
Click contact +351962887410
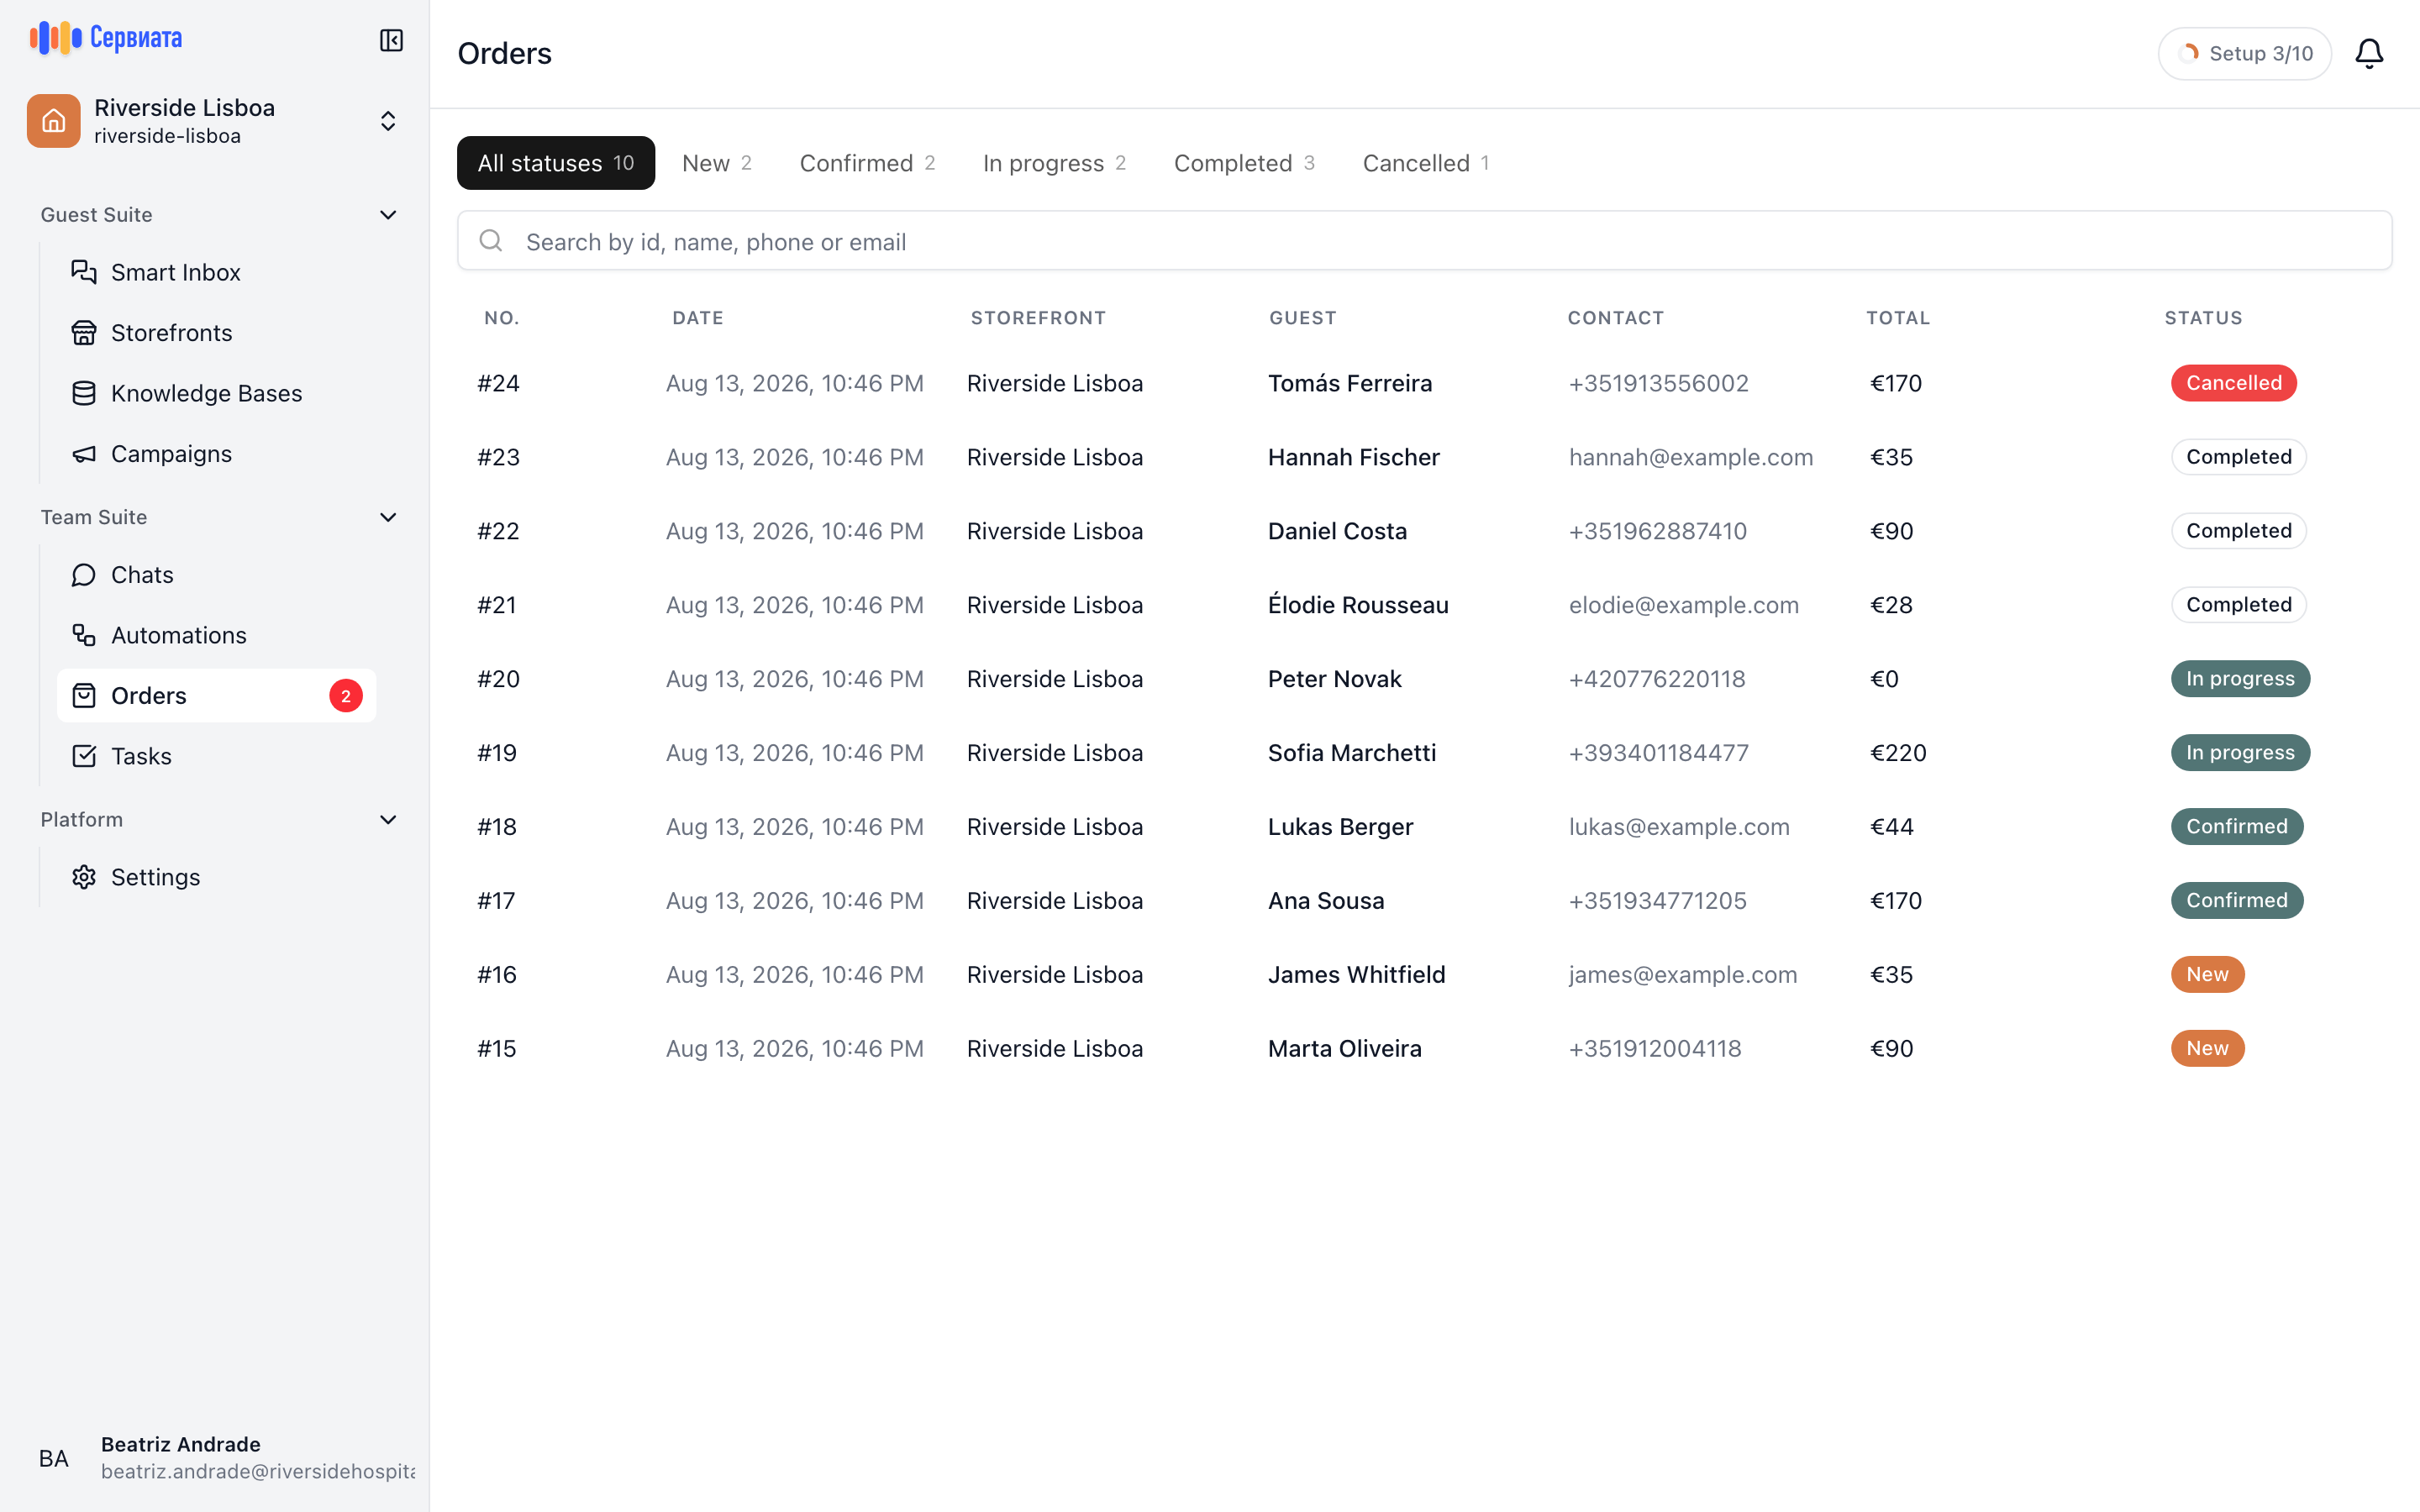[1657, 531]
